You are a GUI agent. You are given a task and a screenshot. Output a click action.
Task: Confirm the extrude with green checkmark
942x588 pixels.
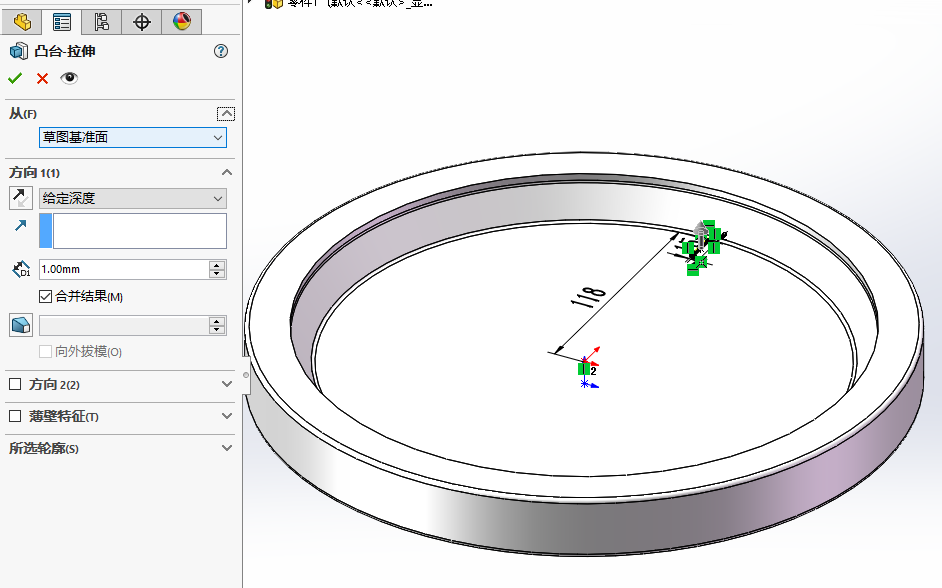15,78
